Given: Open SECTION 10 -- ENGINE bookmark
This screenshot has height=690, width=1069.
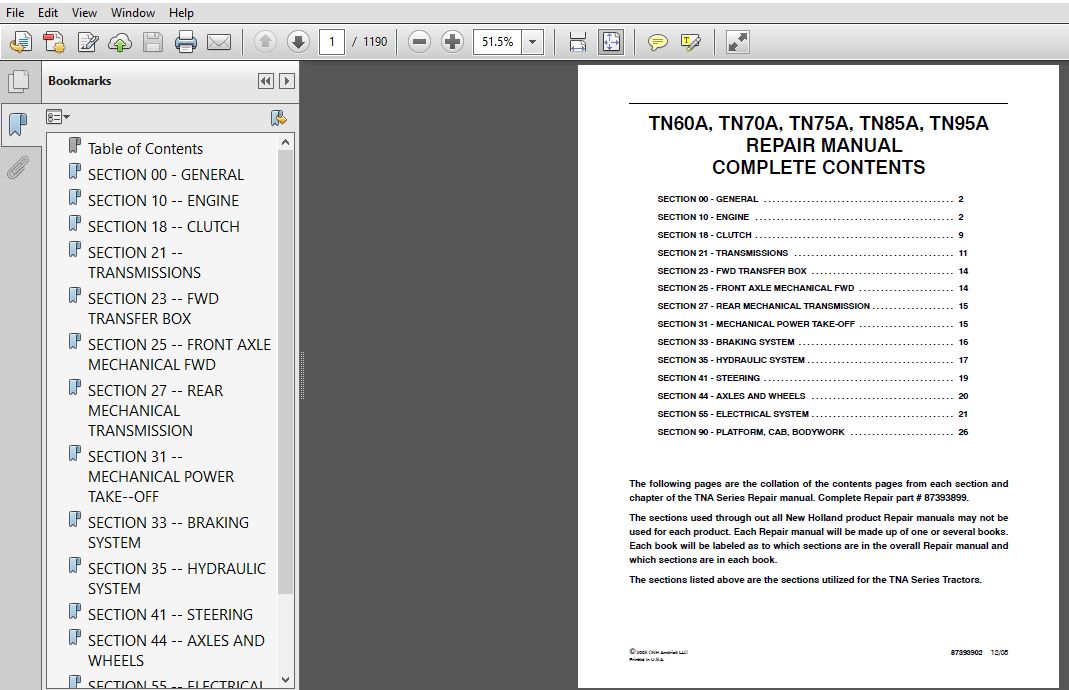Looking at the screenshot, I should click(164, 200).
